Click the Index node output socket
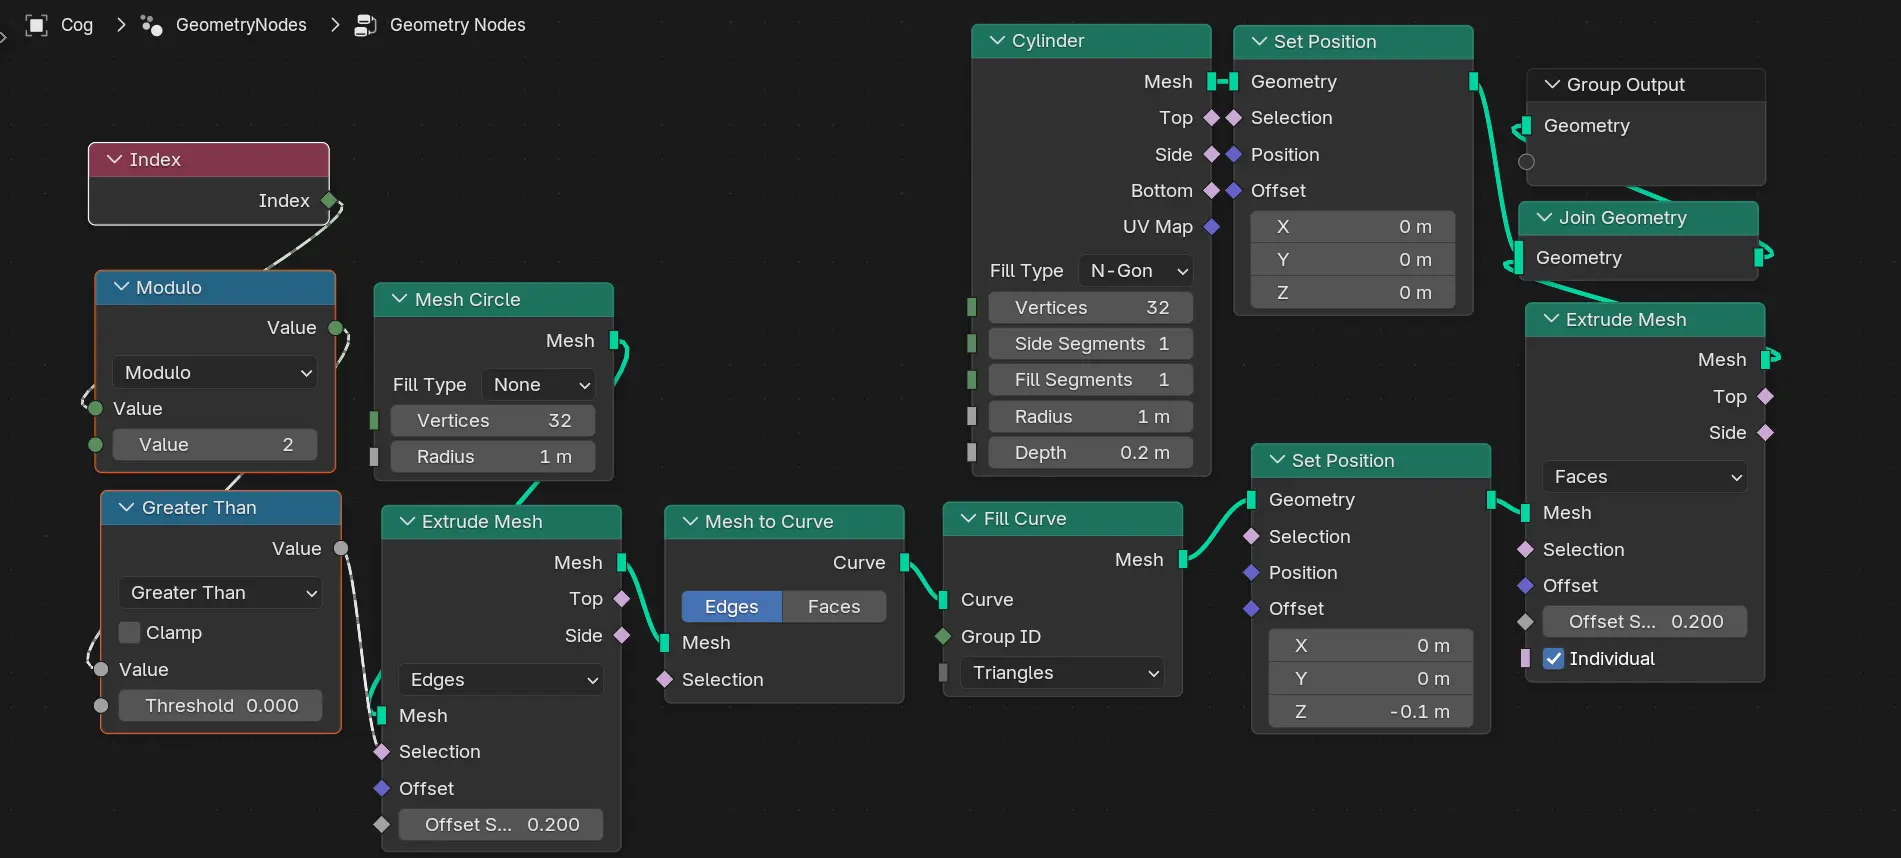This screenshot has height=858, width=1901. [x=329, y=200]
